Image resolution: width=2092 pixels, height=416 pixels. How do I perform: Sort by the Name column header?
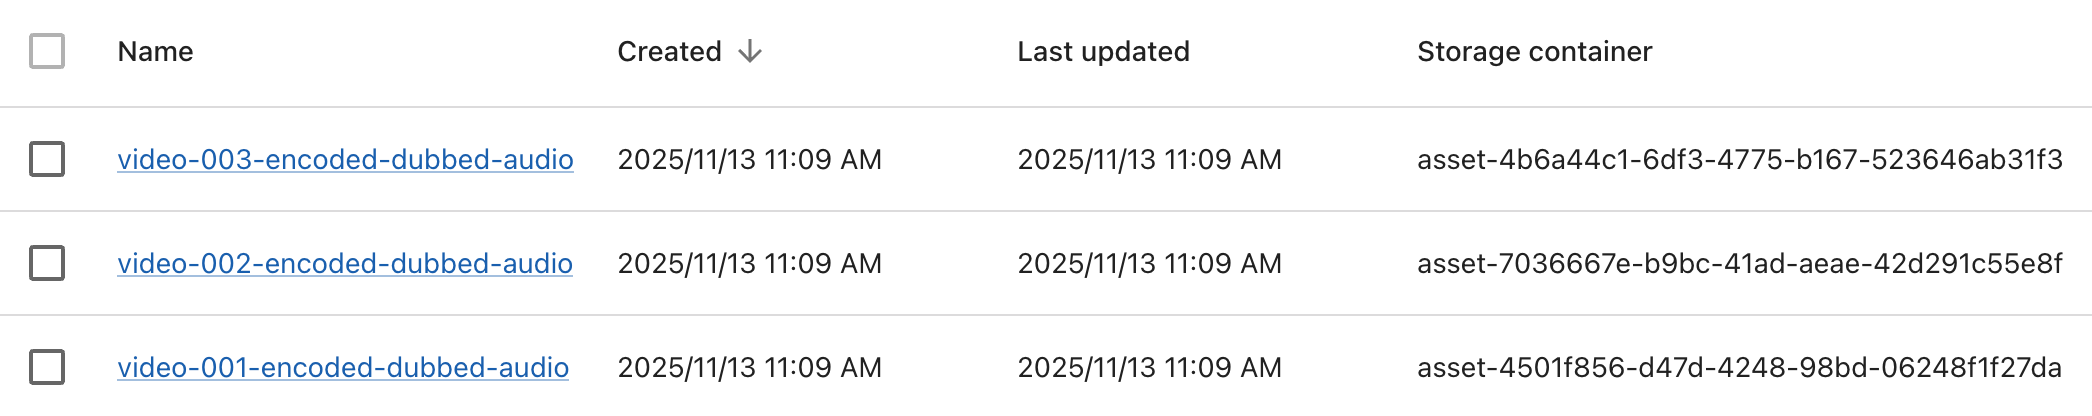point(155,52)
